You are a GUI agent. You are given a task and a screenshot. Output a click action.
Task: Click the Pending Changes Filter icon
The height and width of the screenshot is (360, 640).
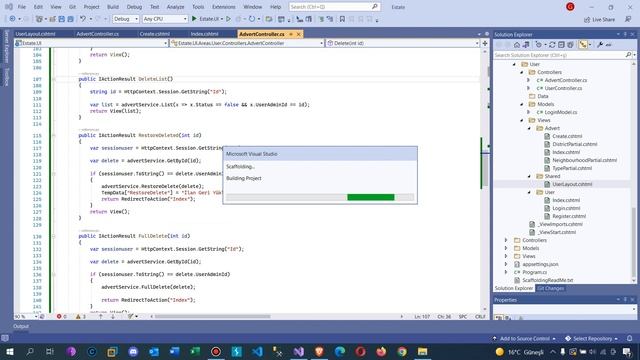(x=539, y=45)
